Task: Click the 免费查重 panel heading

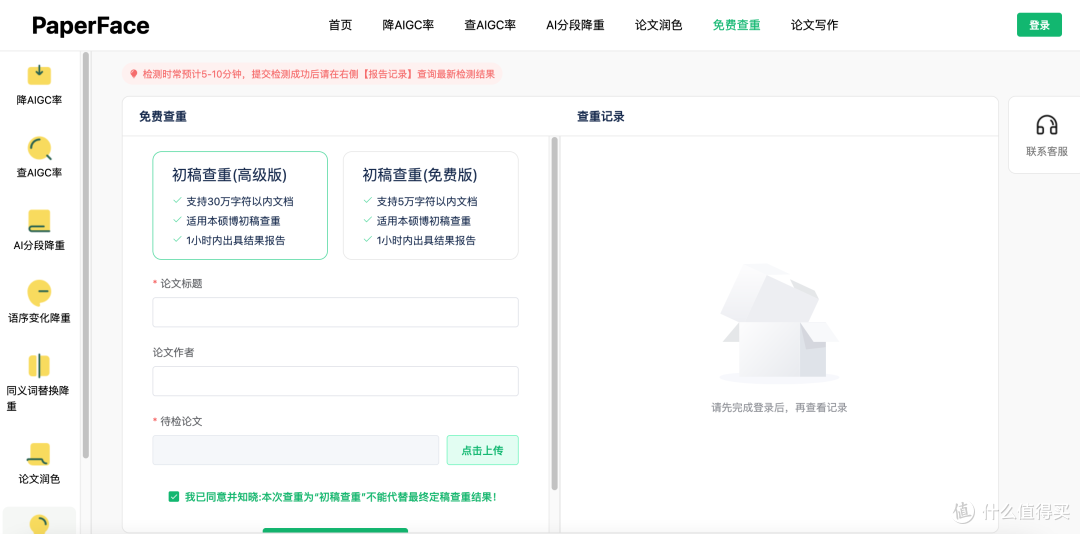Action: click(163, 116)
